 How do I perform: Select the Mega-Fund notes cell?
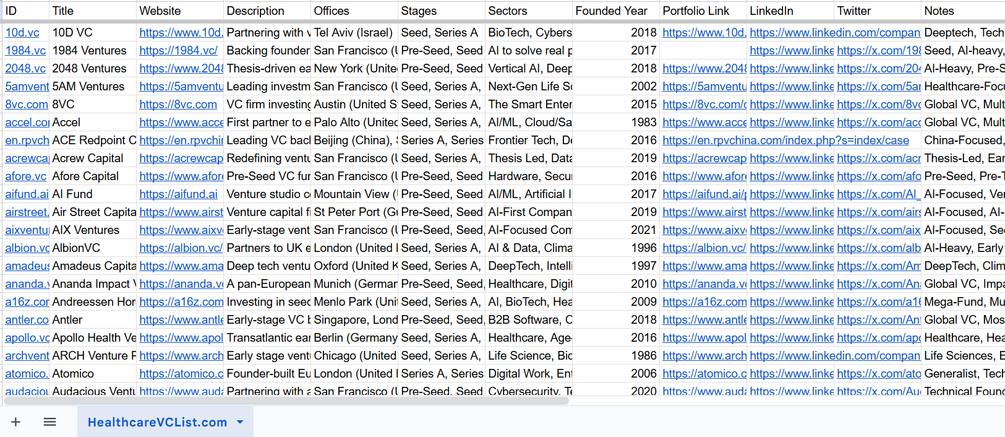click(963, 302)
